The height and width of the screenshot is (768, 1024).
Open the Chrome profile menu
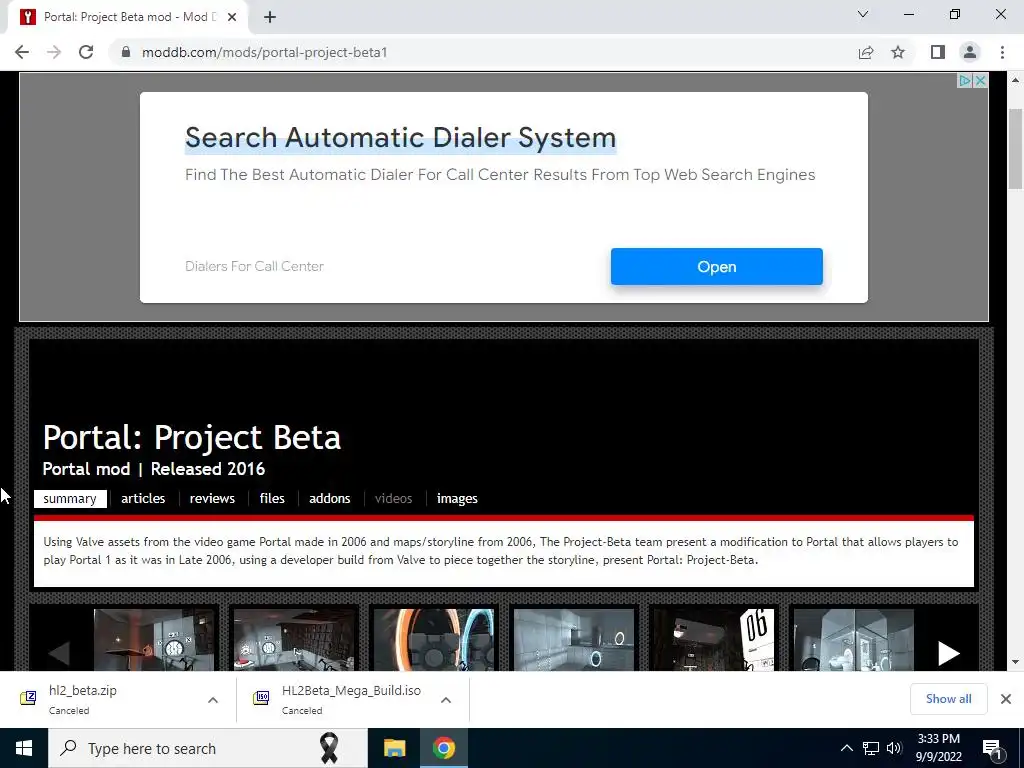970,52
